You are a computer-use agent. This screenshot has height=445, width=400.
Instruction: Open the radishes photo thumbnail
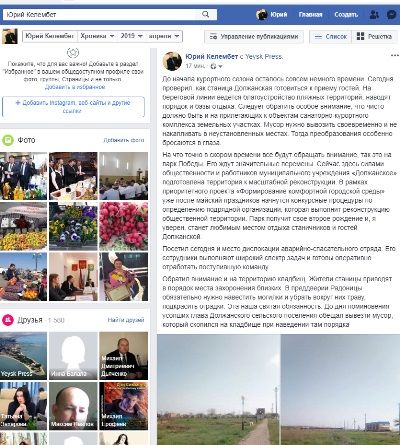124,226
